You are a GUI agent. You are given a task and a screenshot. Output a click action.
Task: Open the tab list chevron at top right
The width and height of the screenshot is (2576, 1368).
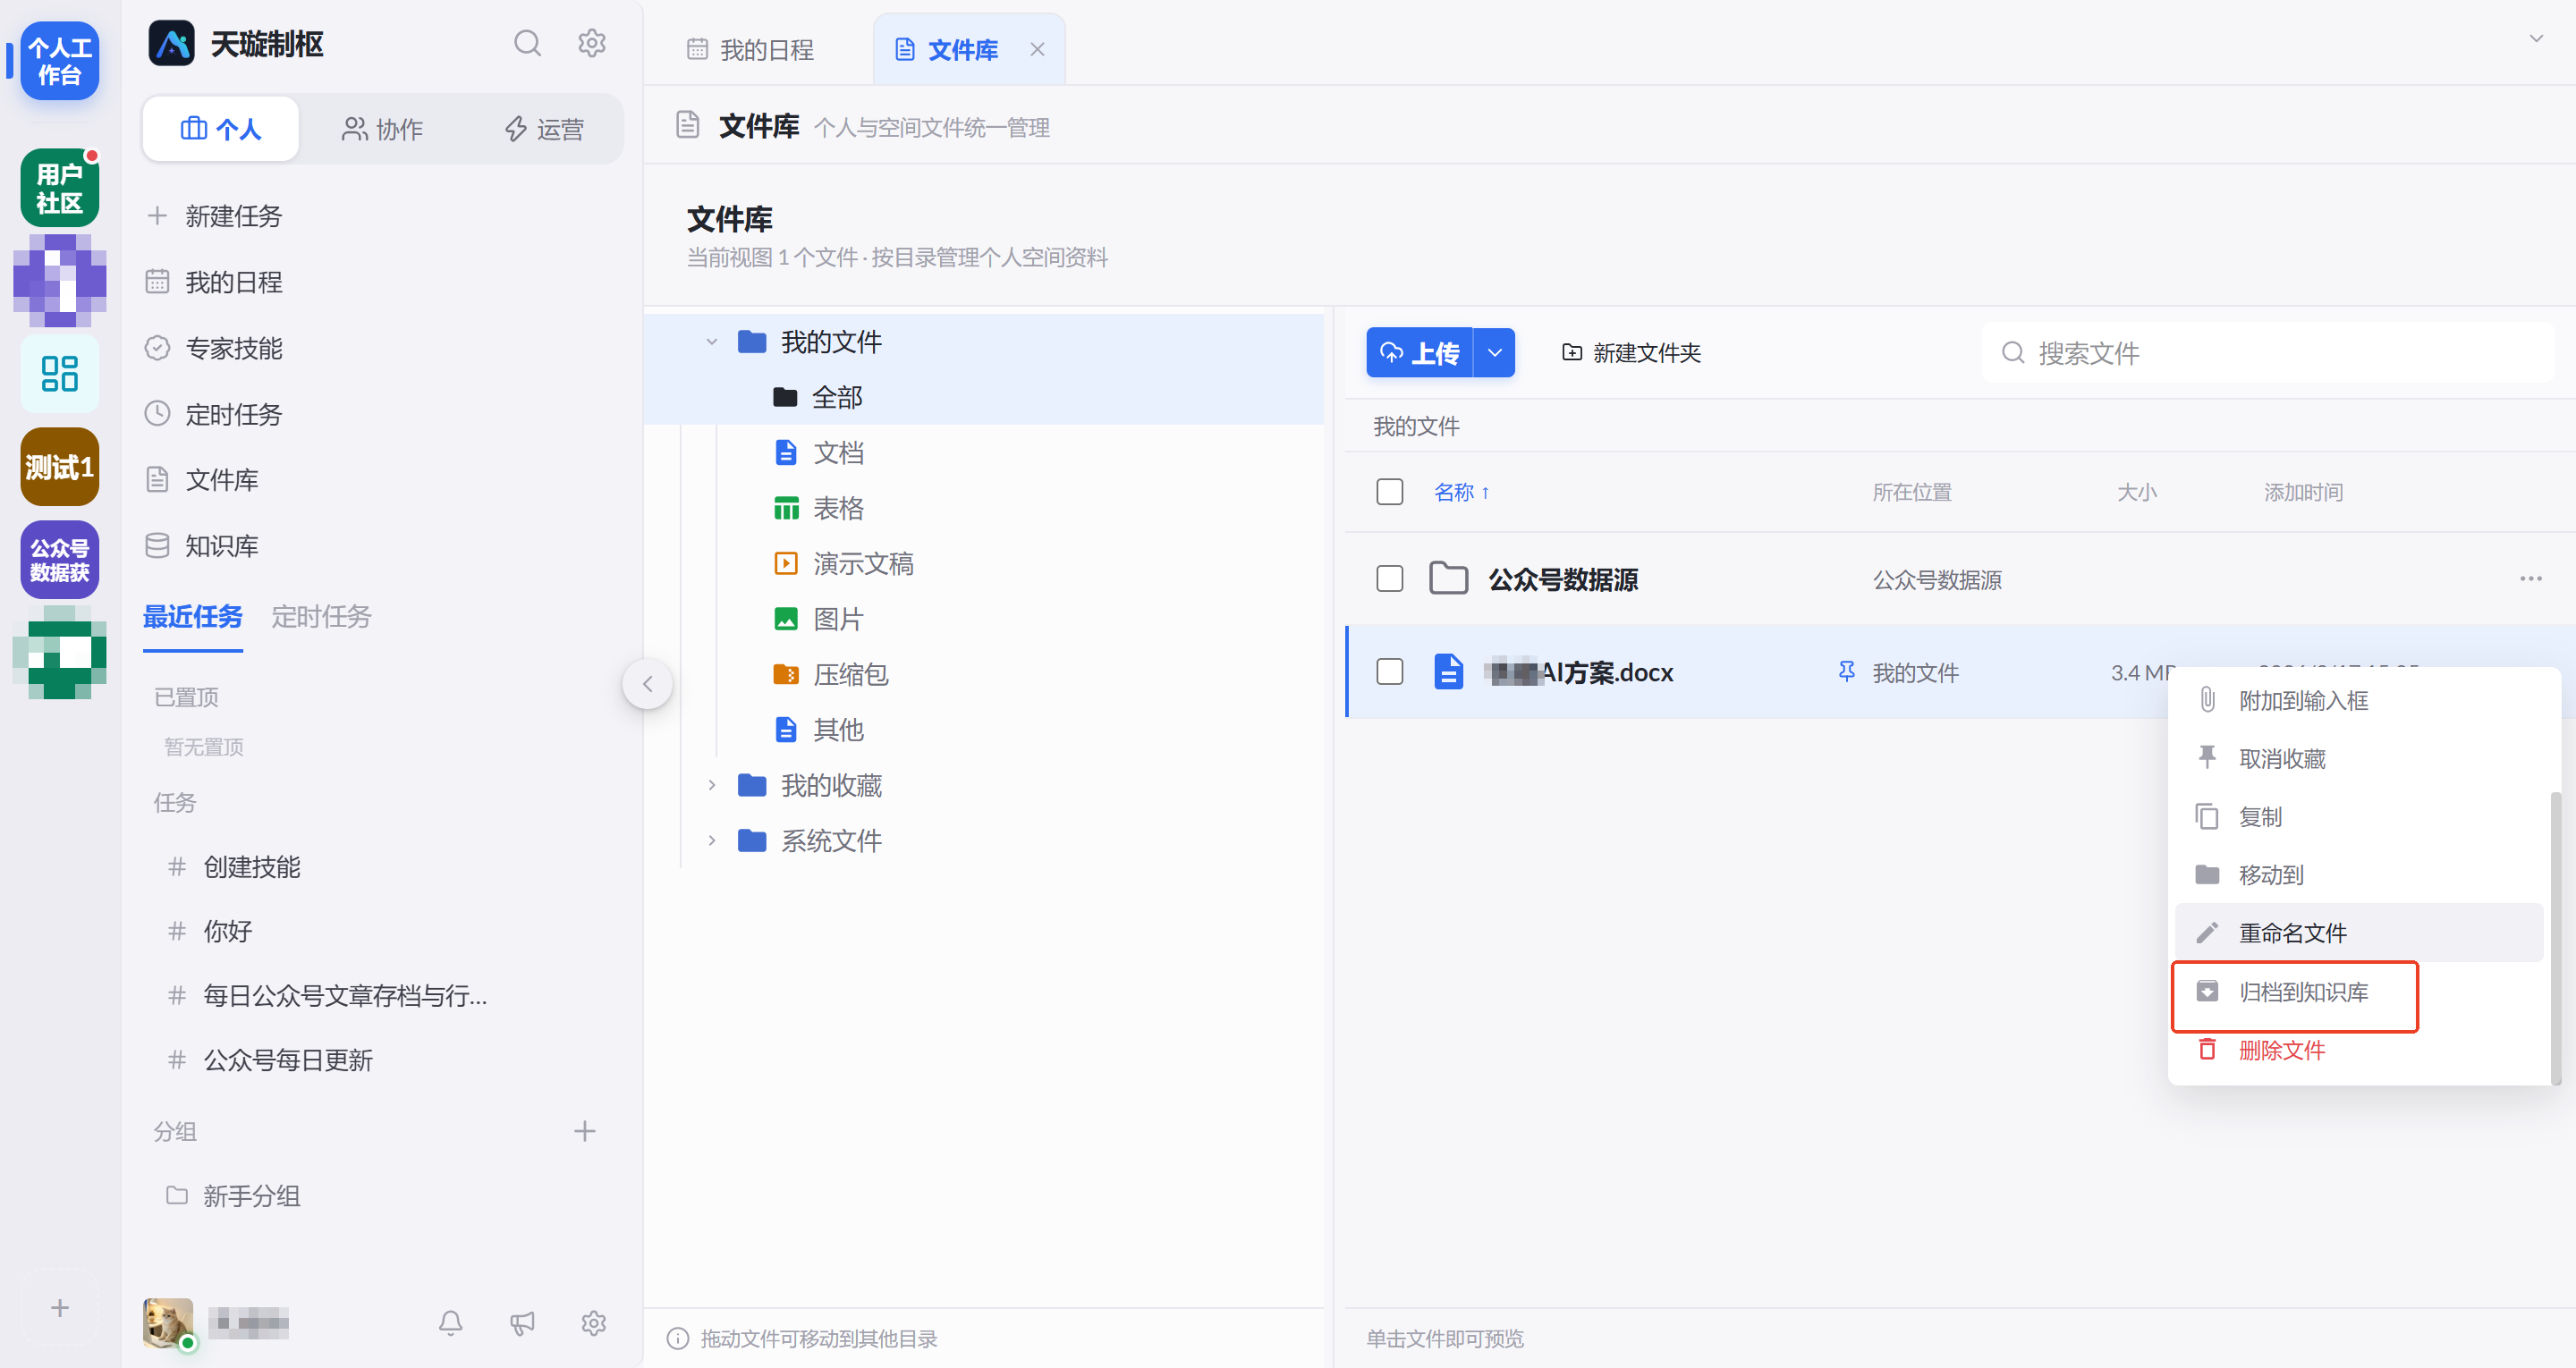pyautogui.click(x=2536, y=38)
